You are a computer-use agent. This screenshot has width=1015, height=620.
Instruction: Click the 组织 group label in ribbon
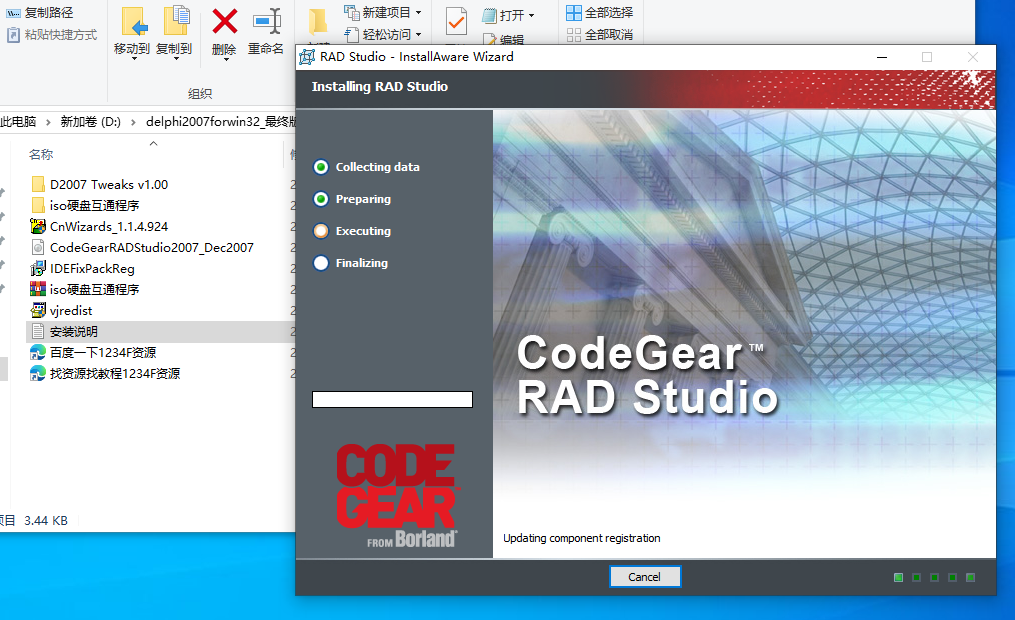200,94
